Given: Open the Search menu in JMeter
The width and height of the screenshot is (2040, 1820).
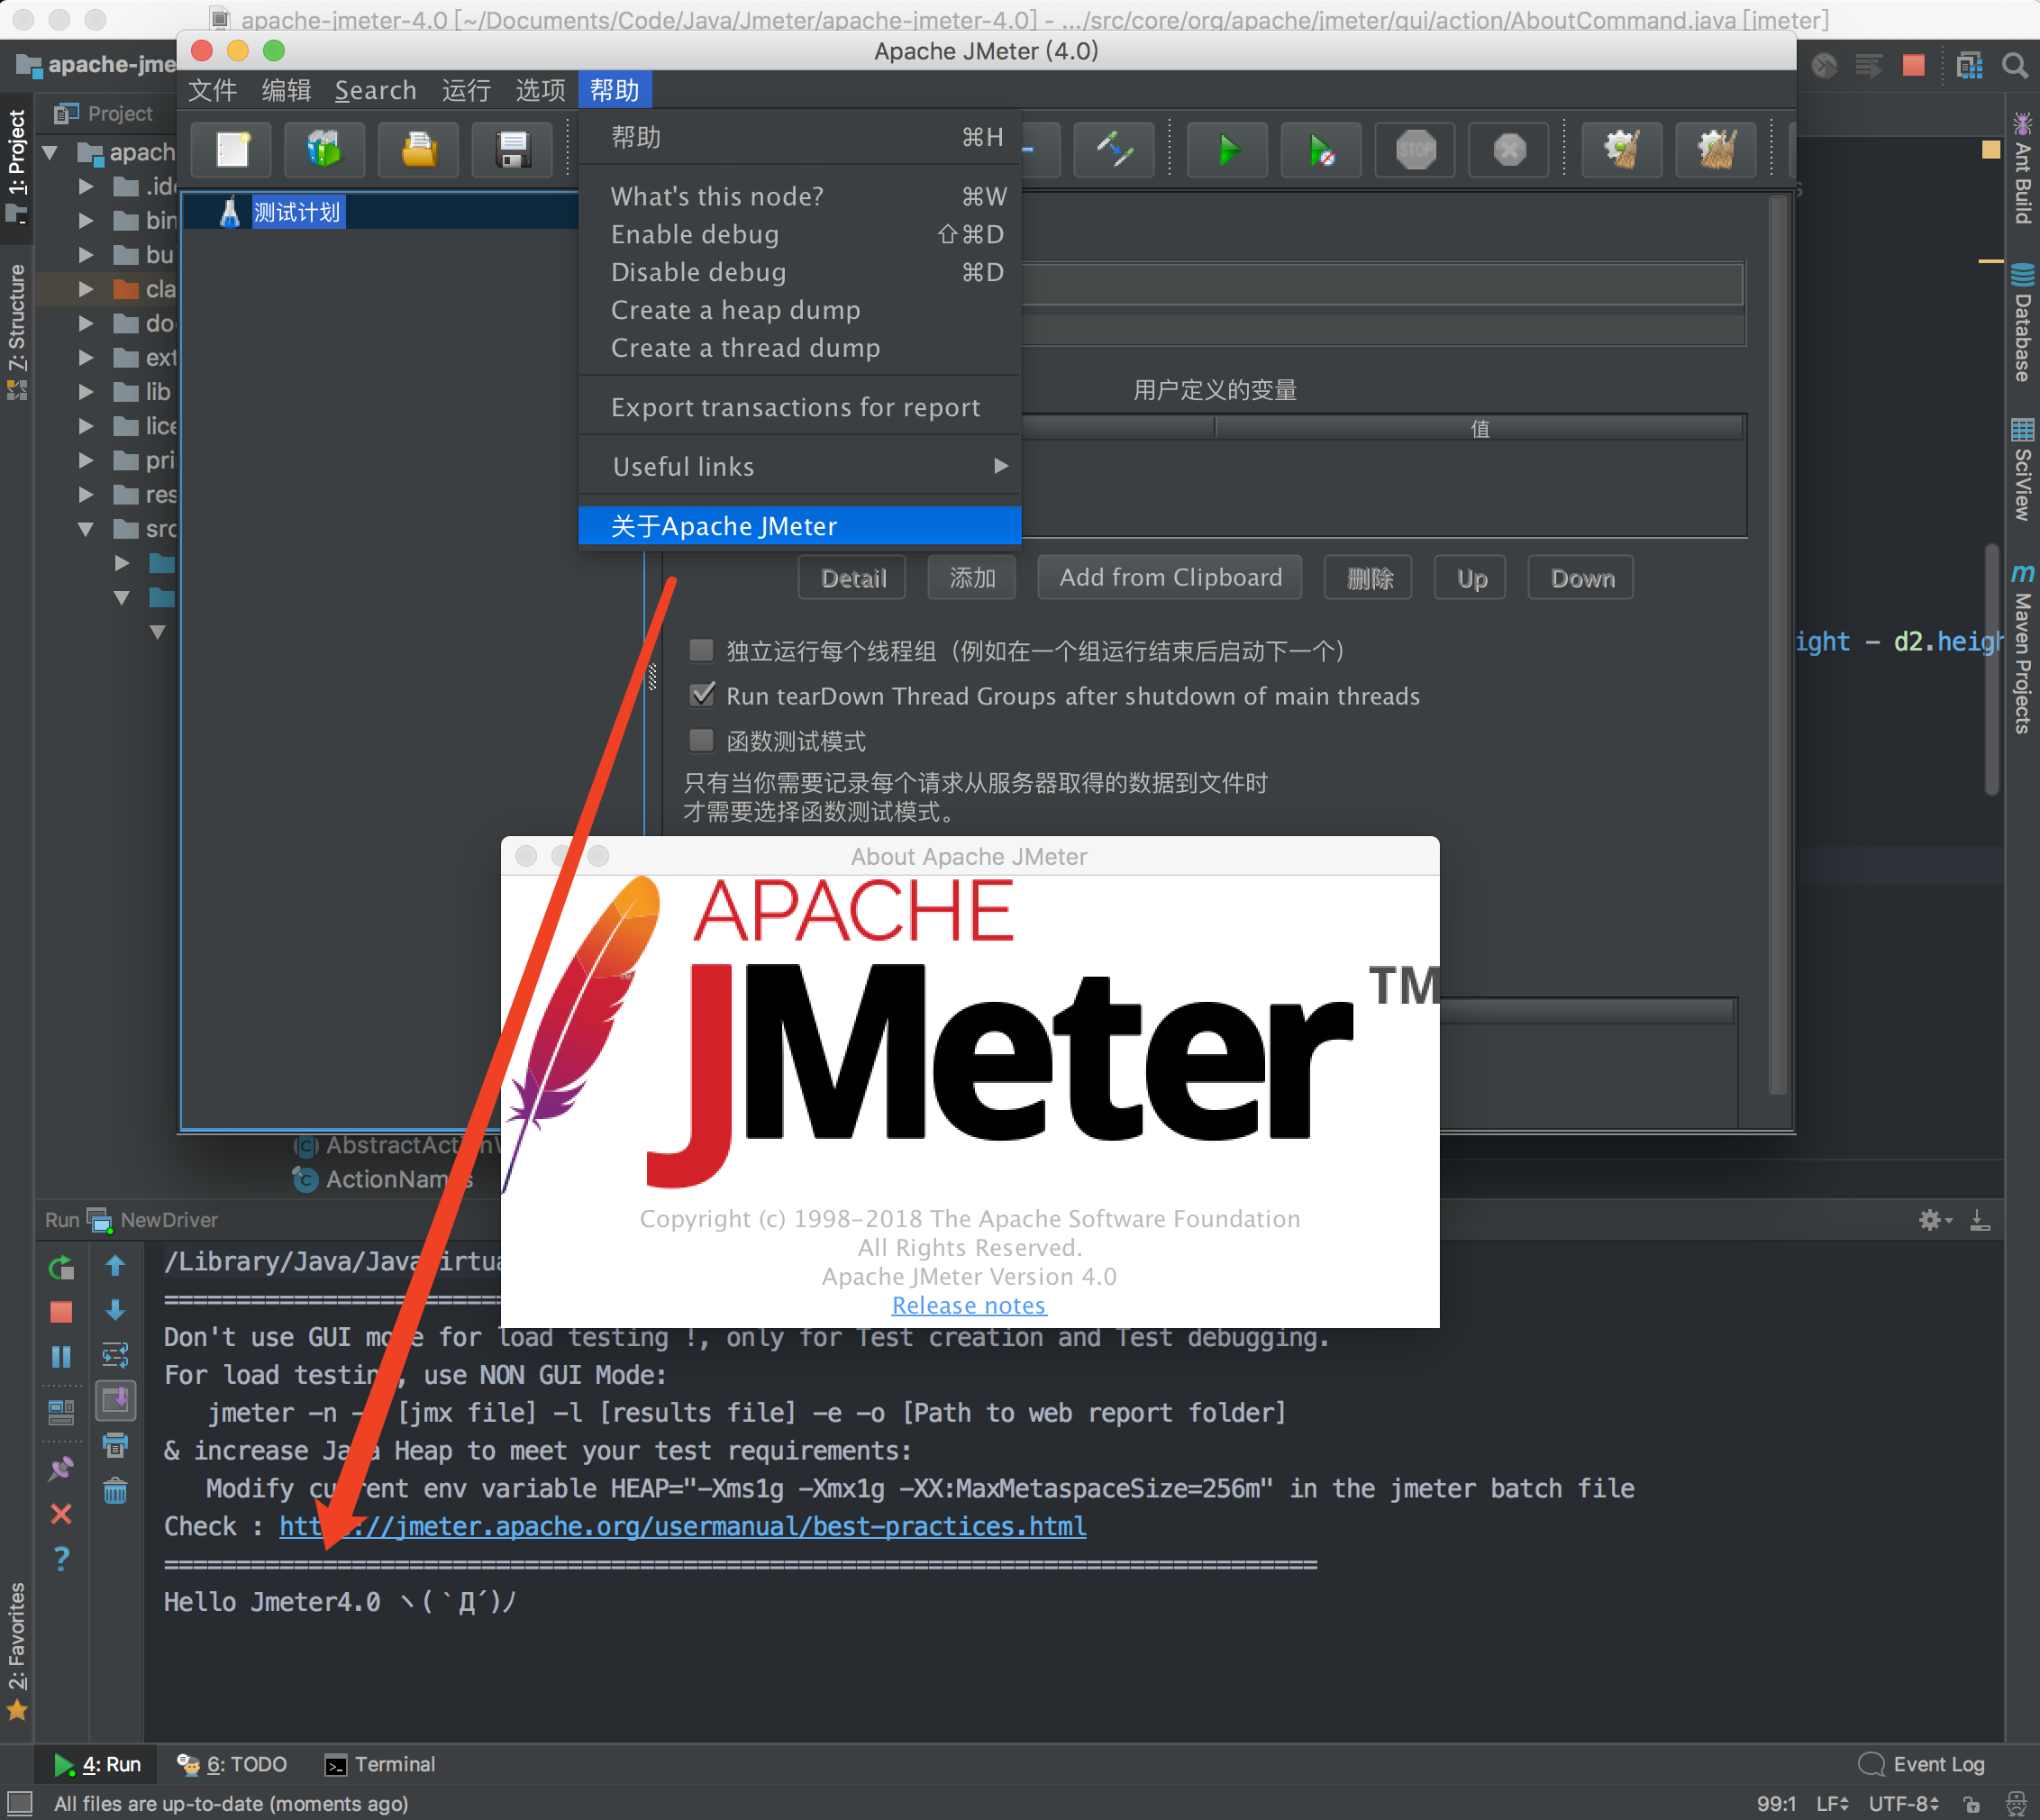Looking at the screenshot, I should [x=376, y=90].
